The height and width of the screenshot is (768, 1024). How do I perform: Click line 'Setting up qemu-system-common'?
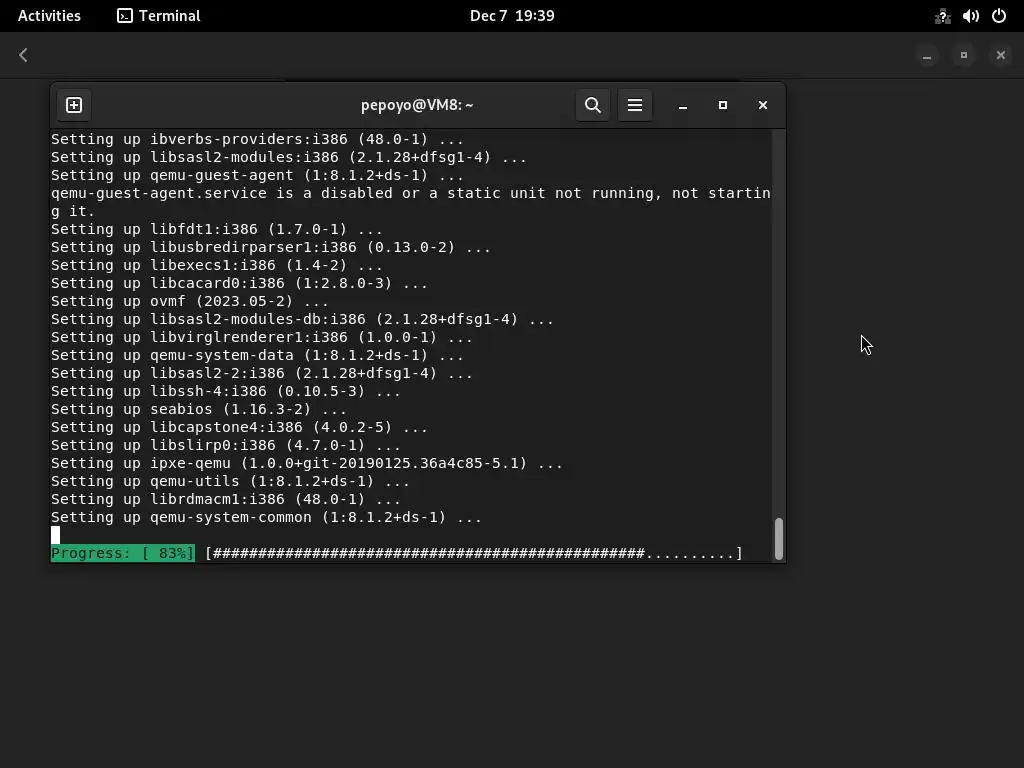tap(266, 517)
